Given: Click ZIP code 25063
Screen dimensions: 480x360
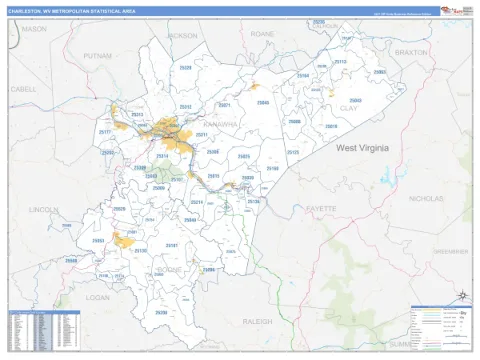Looking at the screenshot, I should click(x=380, y=72).
